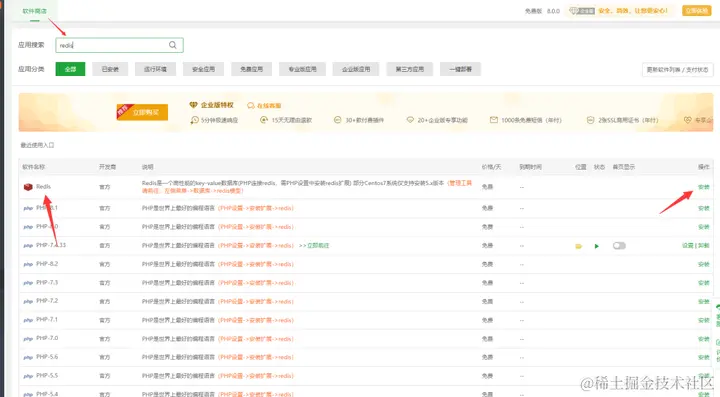Toggle 首页显示 switch for PHP-7.4.33
This screenshot has width=720, height=397.
pyautogui.click(x=619, y=246)
